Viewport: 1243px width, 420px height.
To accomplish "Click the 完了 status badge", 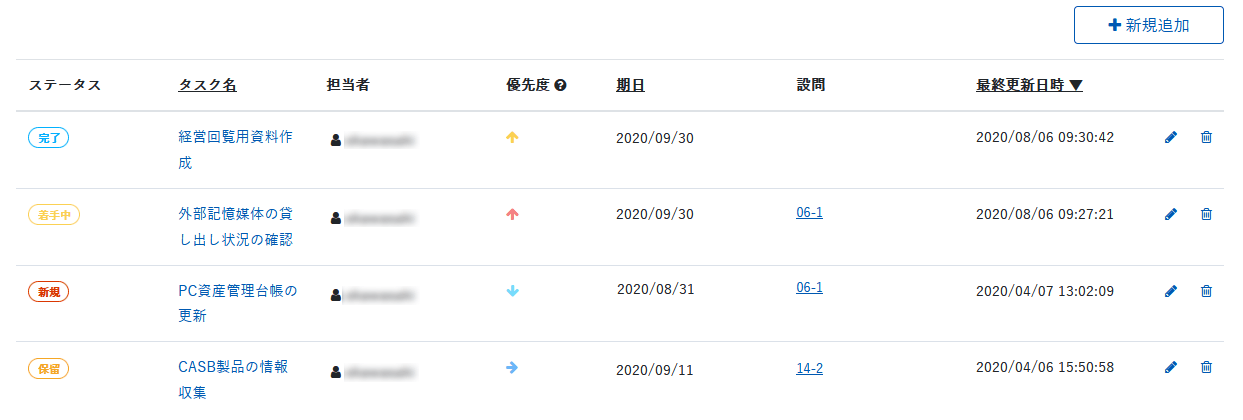I will coord(48,138).
